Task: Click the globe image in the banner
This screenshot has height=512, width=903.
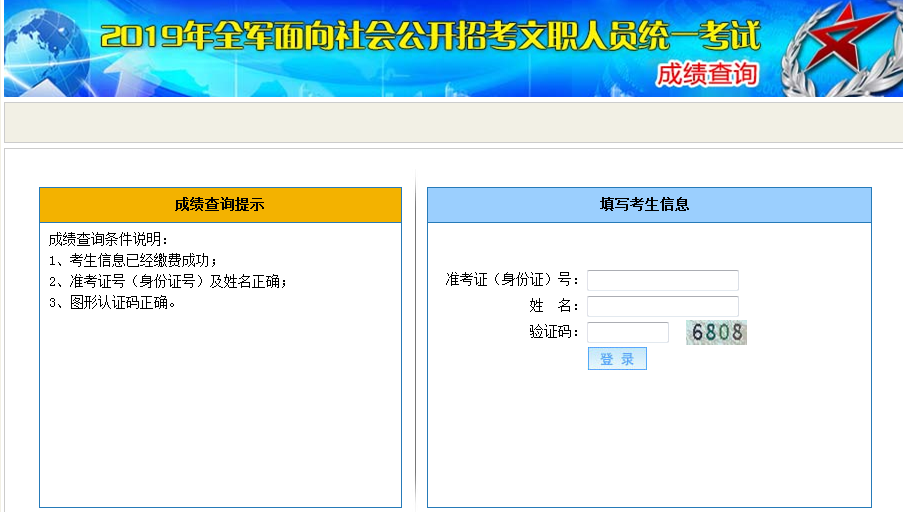Action: click(47, 53)
